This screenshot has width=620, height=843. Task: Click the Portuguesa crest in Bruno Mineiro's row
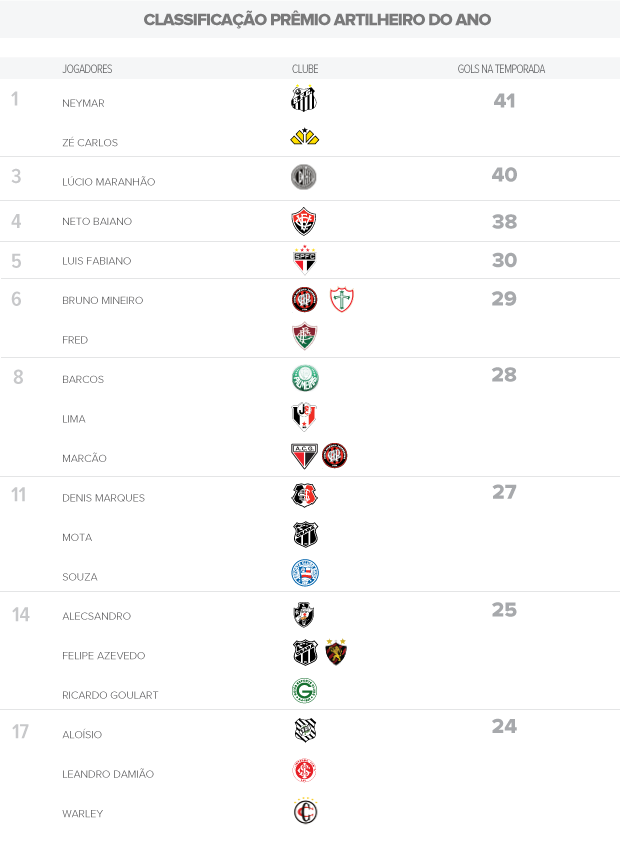click(x=342, y=299)
